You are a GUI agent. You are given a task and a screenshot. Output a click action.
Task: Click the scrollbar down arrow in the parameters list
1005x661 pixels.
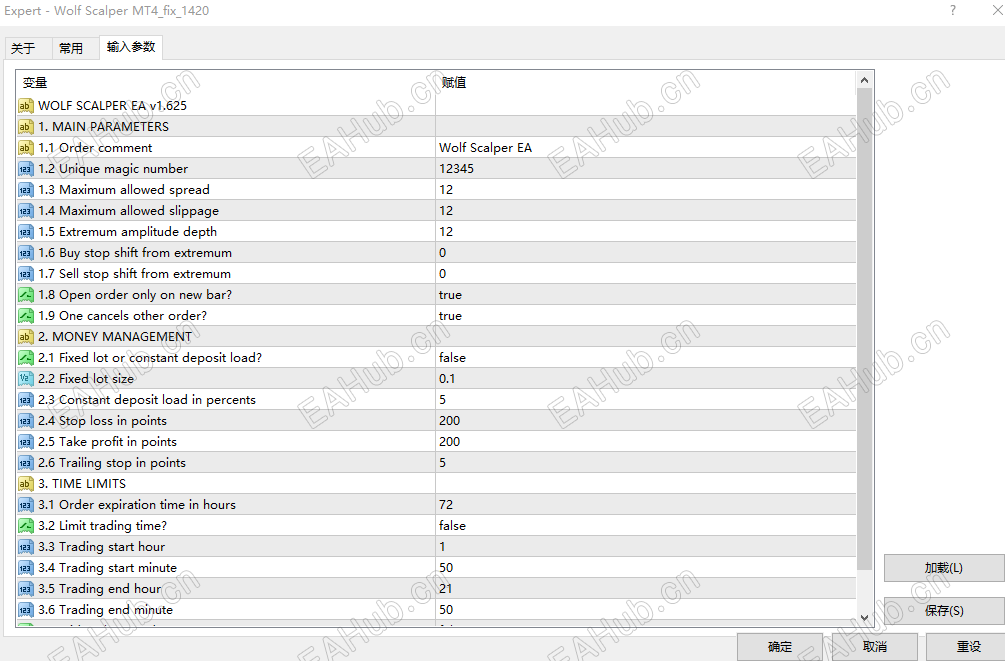(864, 617)
